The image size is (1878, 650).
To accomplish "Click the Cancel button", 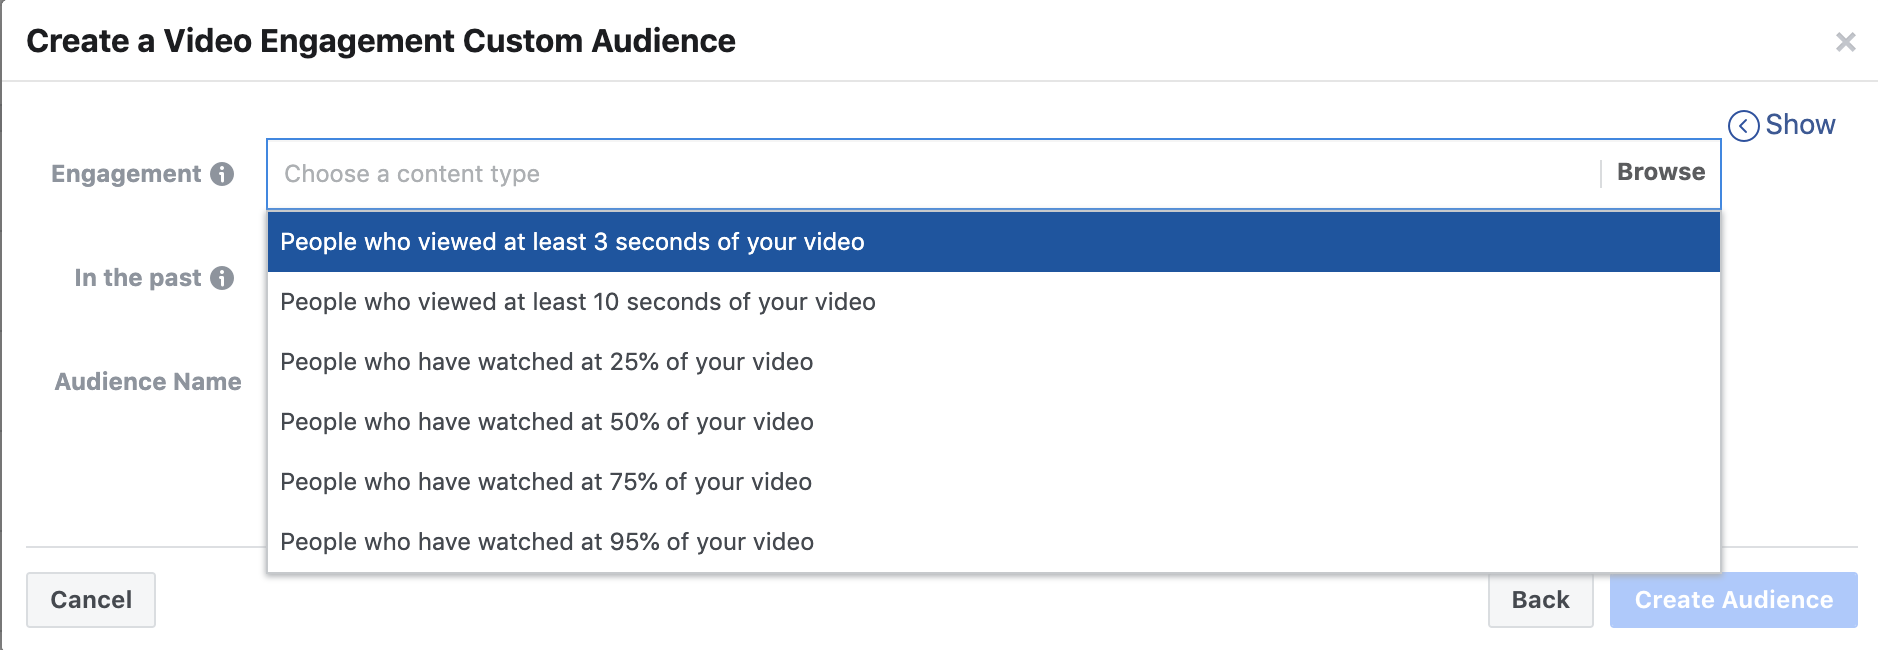I will pos(91,600).
